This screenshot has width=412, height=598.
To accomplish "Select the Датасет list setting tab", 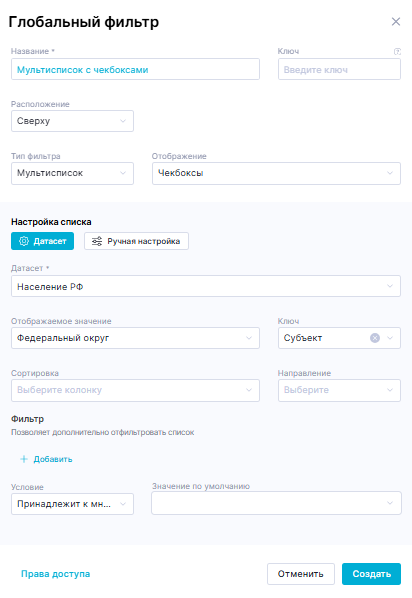I will [42, 241].
